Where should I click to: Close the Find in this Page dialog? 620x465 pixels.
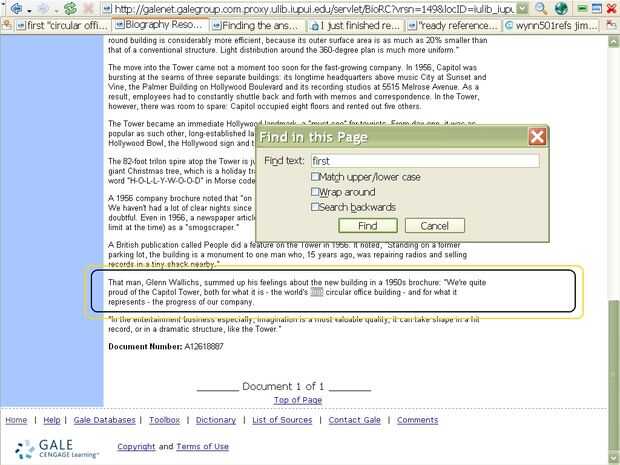537,137
